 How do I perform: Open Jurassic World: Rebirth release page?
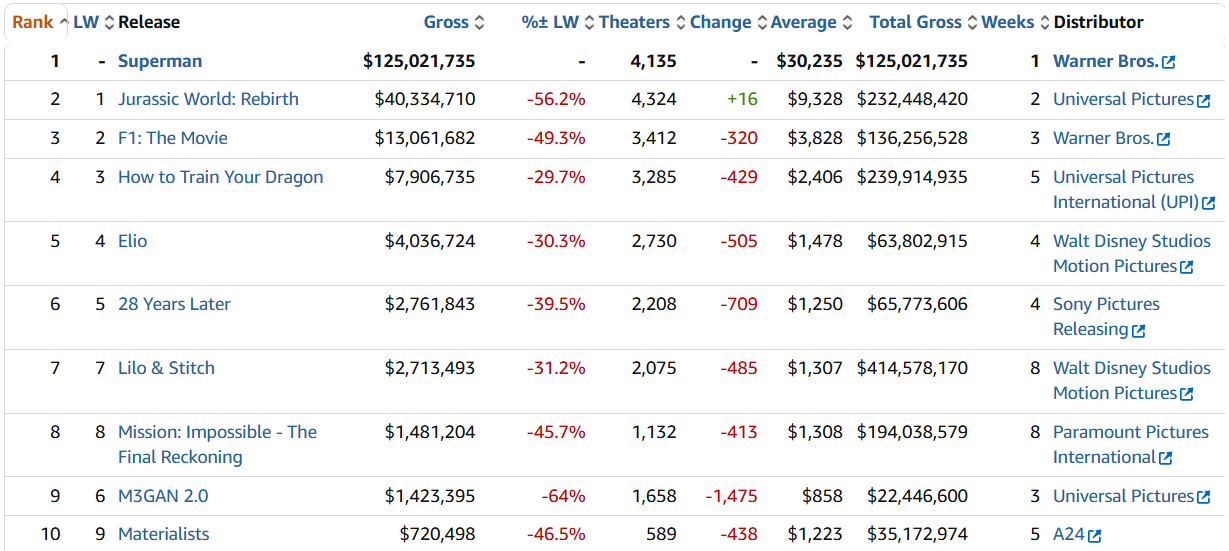tap(208, 99)
